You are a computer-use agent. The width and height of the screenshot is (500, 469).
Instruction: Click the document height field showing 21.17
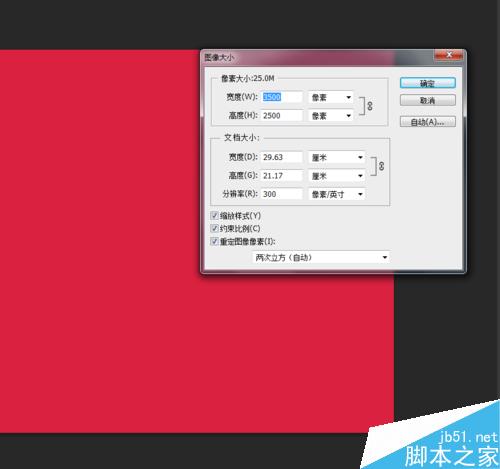(x=282, y=176)
